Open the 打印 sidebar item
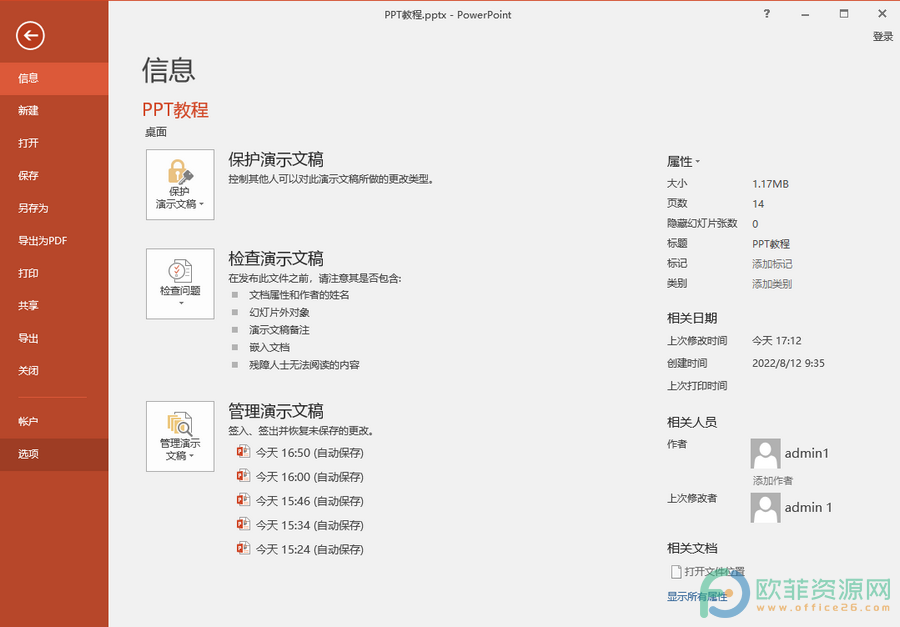The width and height of the screenshot is (900, 627). (54, 273)
